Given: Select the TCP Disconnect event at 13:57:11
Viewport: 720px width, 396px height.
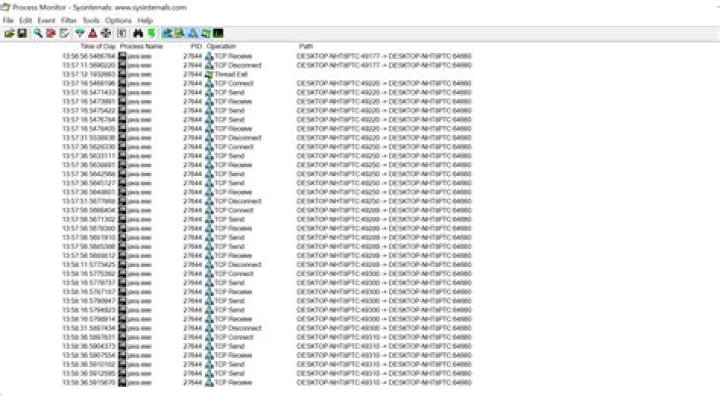Looking at the screenshot, I should [x=267, y=65].
